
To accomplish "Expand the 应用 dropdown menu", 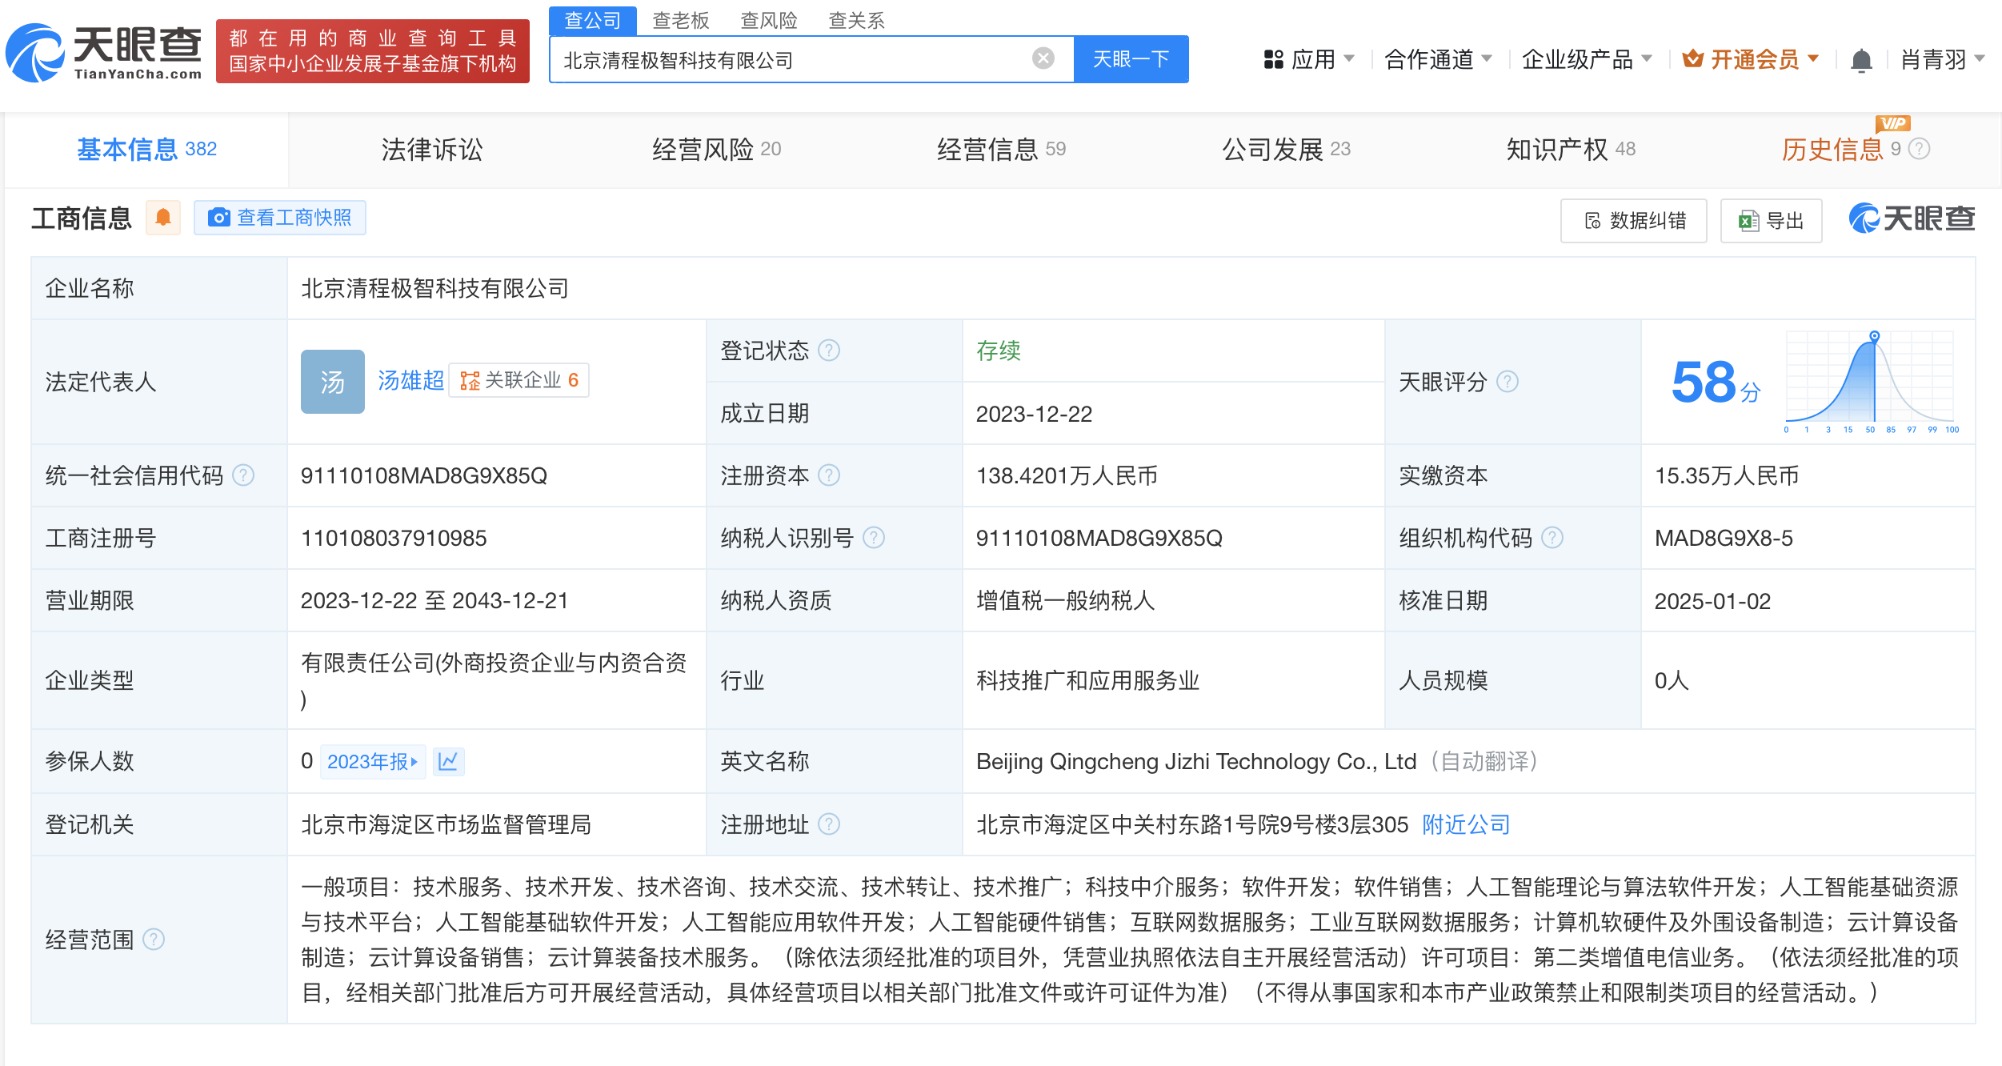I will pos(1309,60).
